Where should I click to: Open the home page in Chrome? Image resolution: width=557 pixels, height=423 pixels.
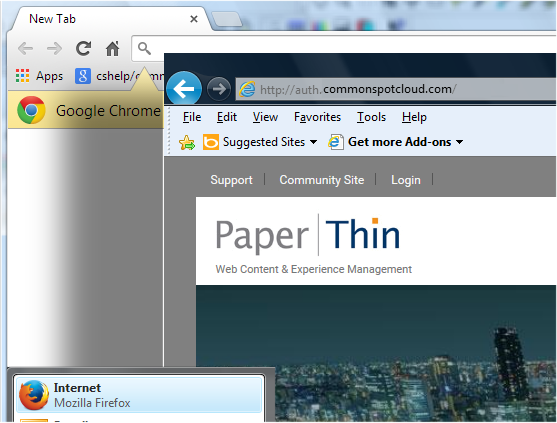coord(113,49)
